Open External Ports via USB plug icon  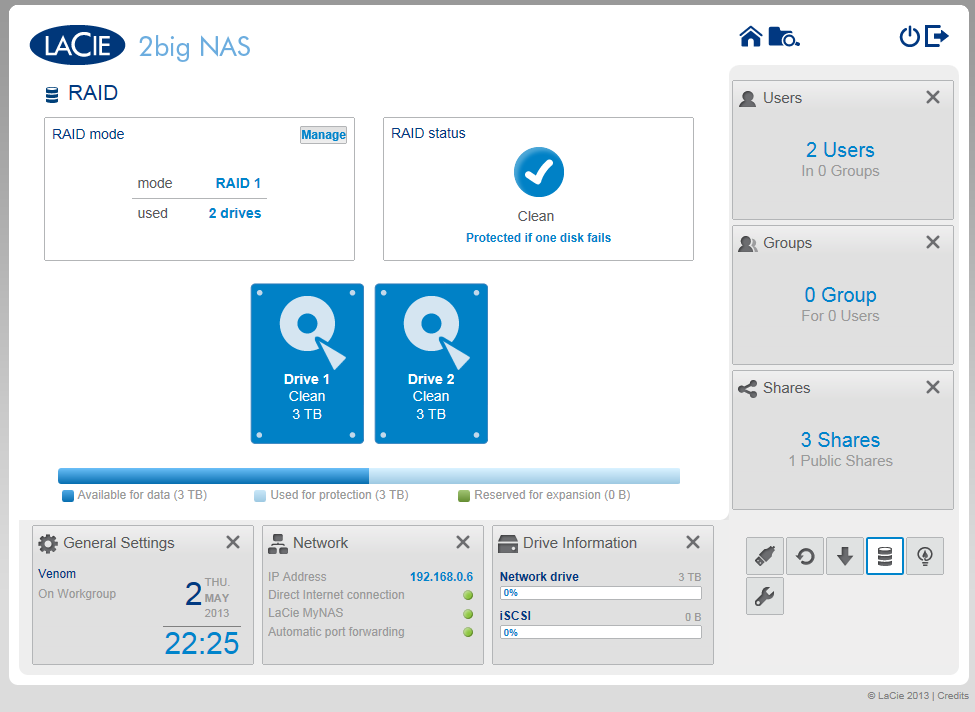click(x=765, y=556)
